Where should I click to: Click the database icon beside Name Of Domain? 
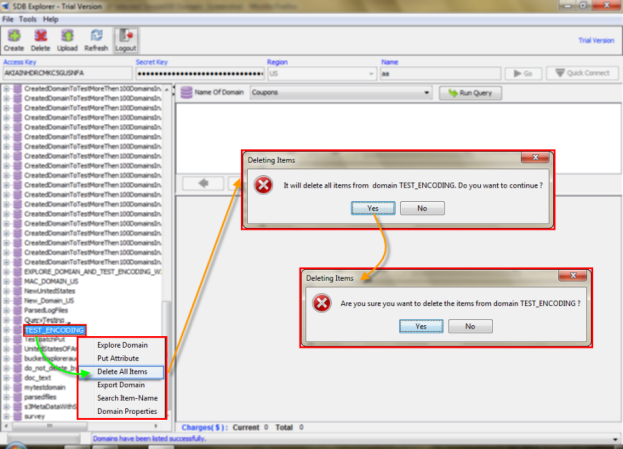coord(186,93)
